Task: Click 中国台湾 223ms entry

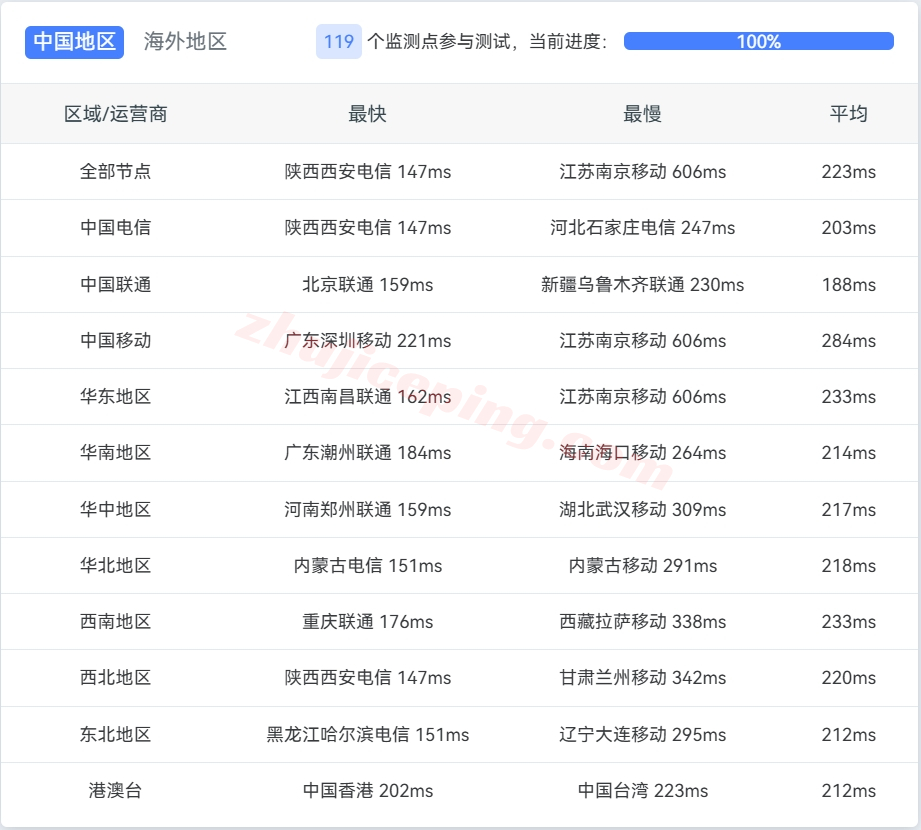Action: pos(642,791)
